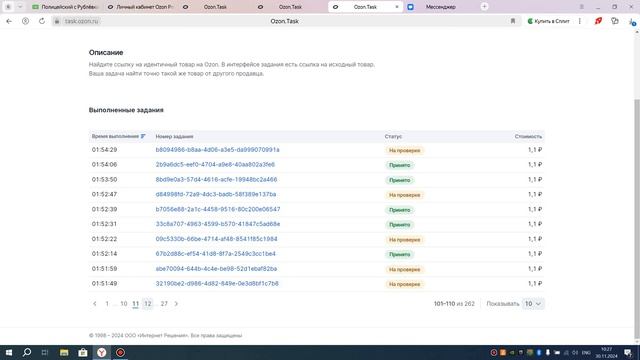Go to pagination page 1
640x360 pixels.
click(107, 304)
